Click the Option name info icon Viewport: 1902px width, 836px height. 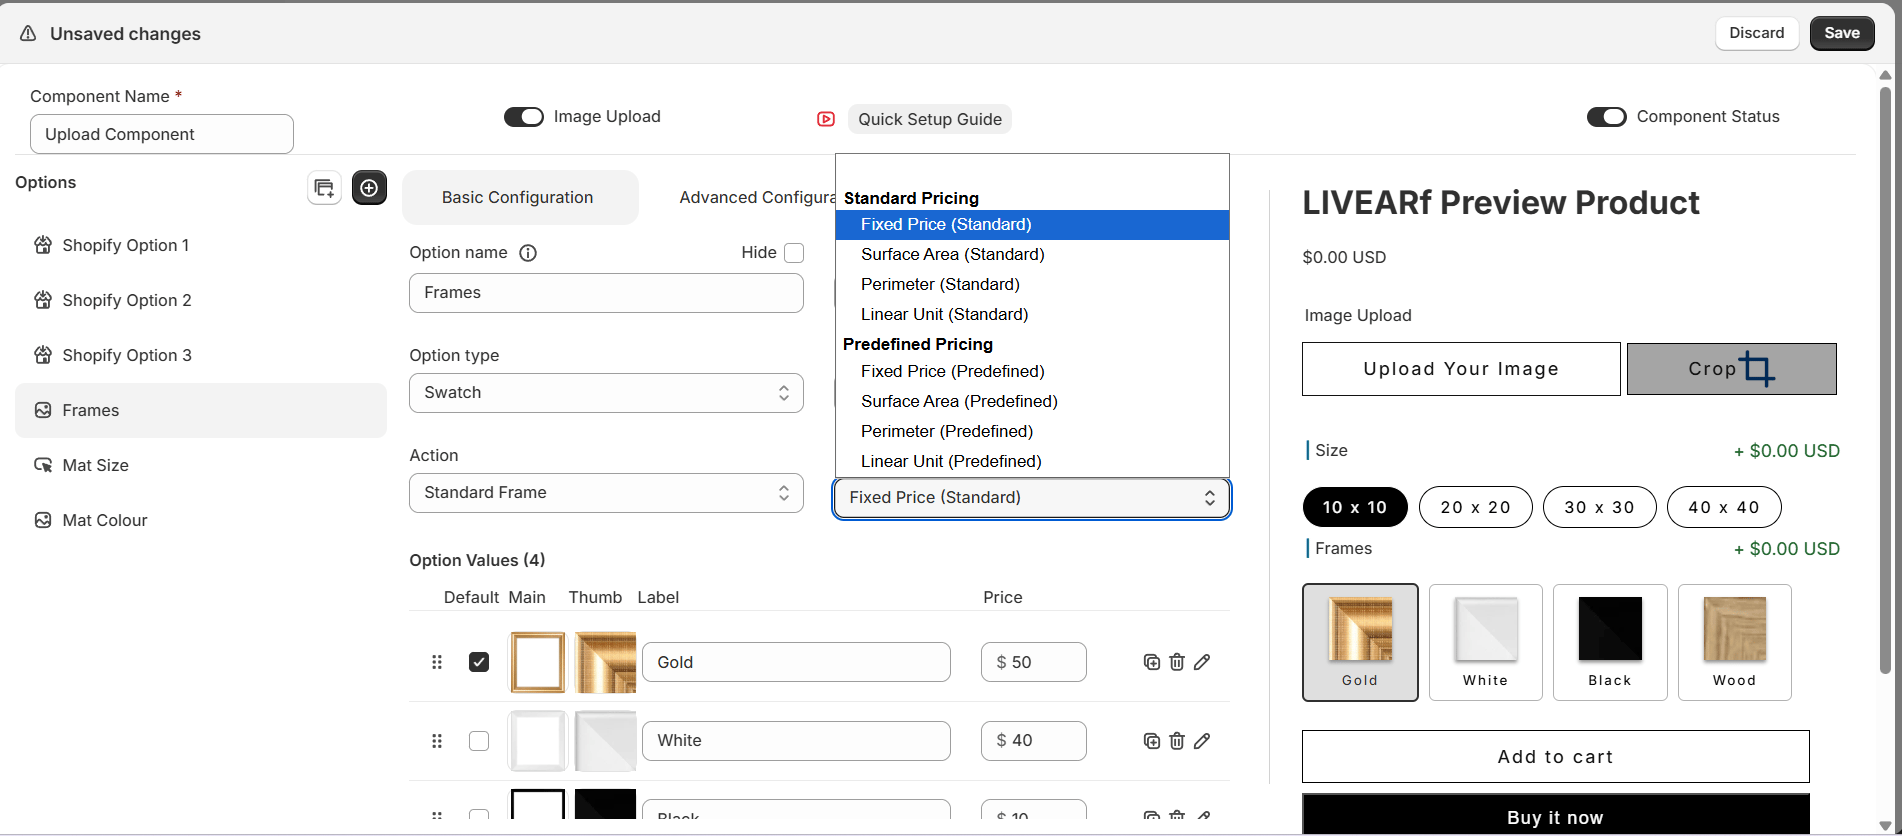[528, 253]
